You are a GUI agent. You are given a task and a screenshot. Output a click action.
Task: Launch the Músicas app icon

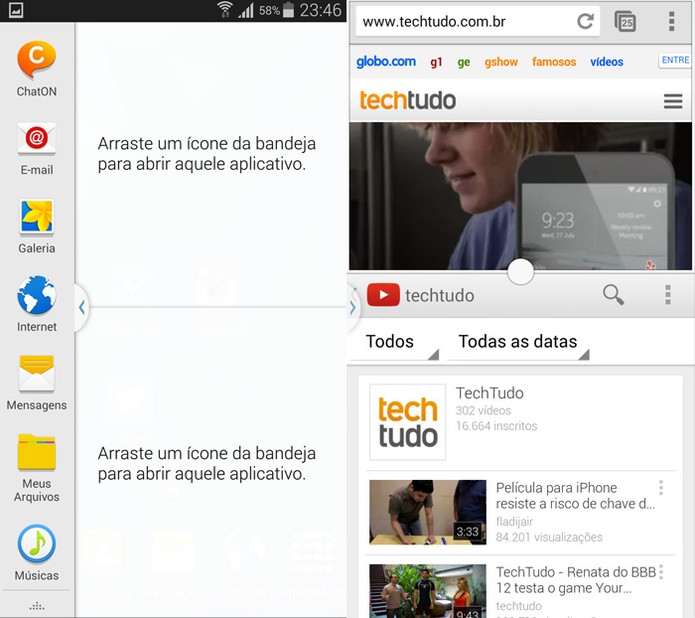36,544
